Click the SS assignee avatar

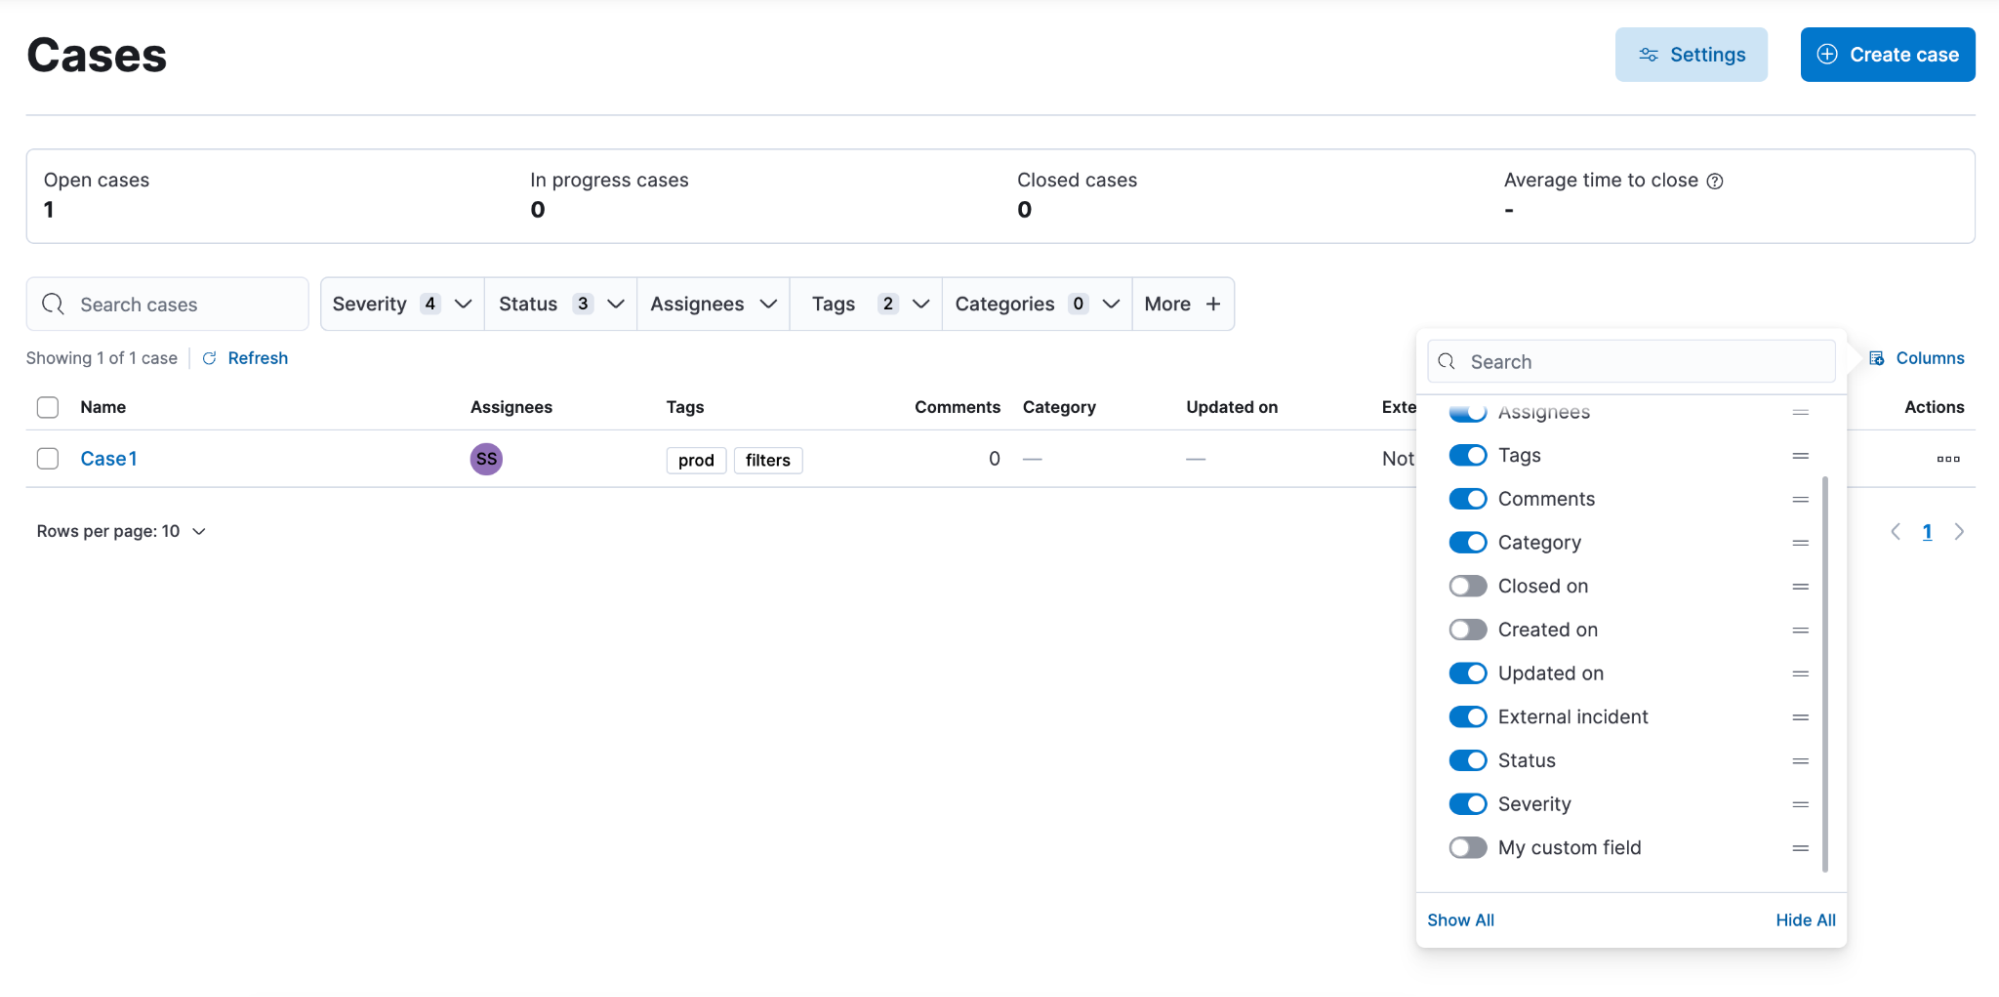(486, 459)
